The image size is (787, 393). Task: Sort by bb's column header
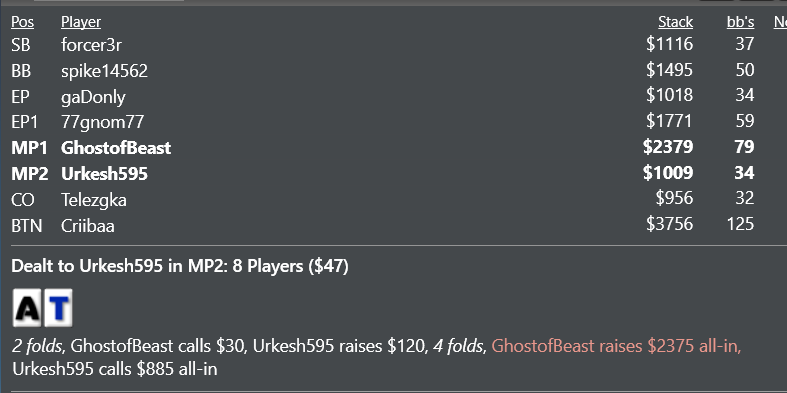click(x=740, y=22)
